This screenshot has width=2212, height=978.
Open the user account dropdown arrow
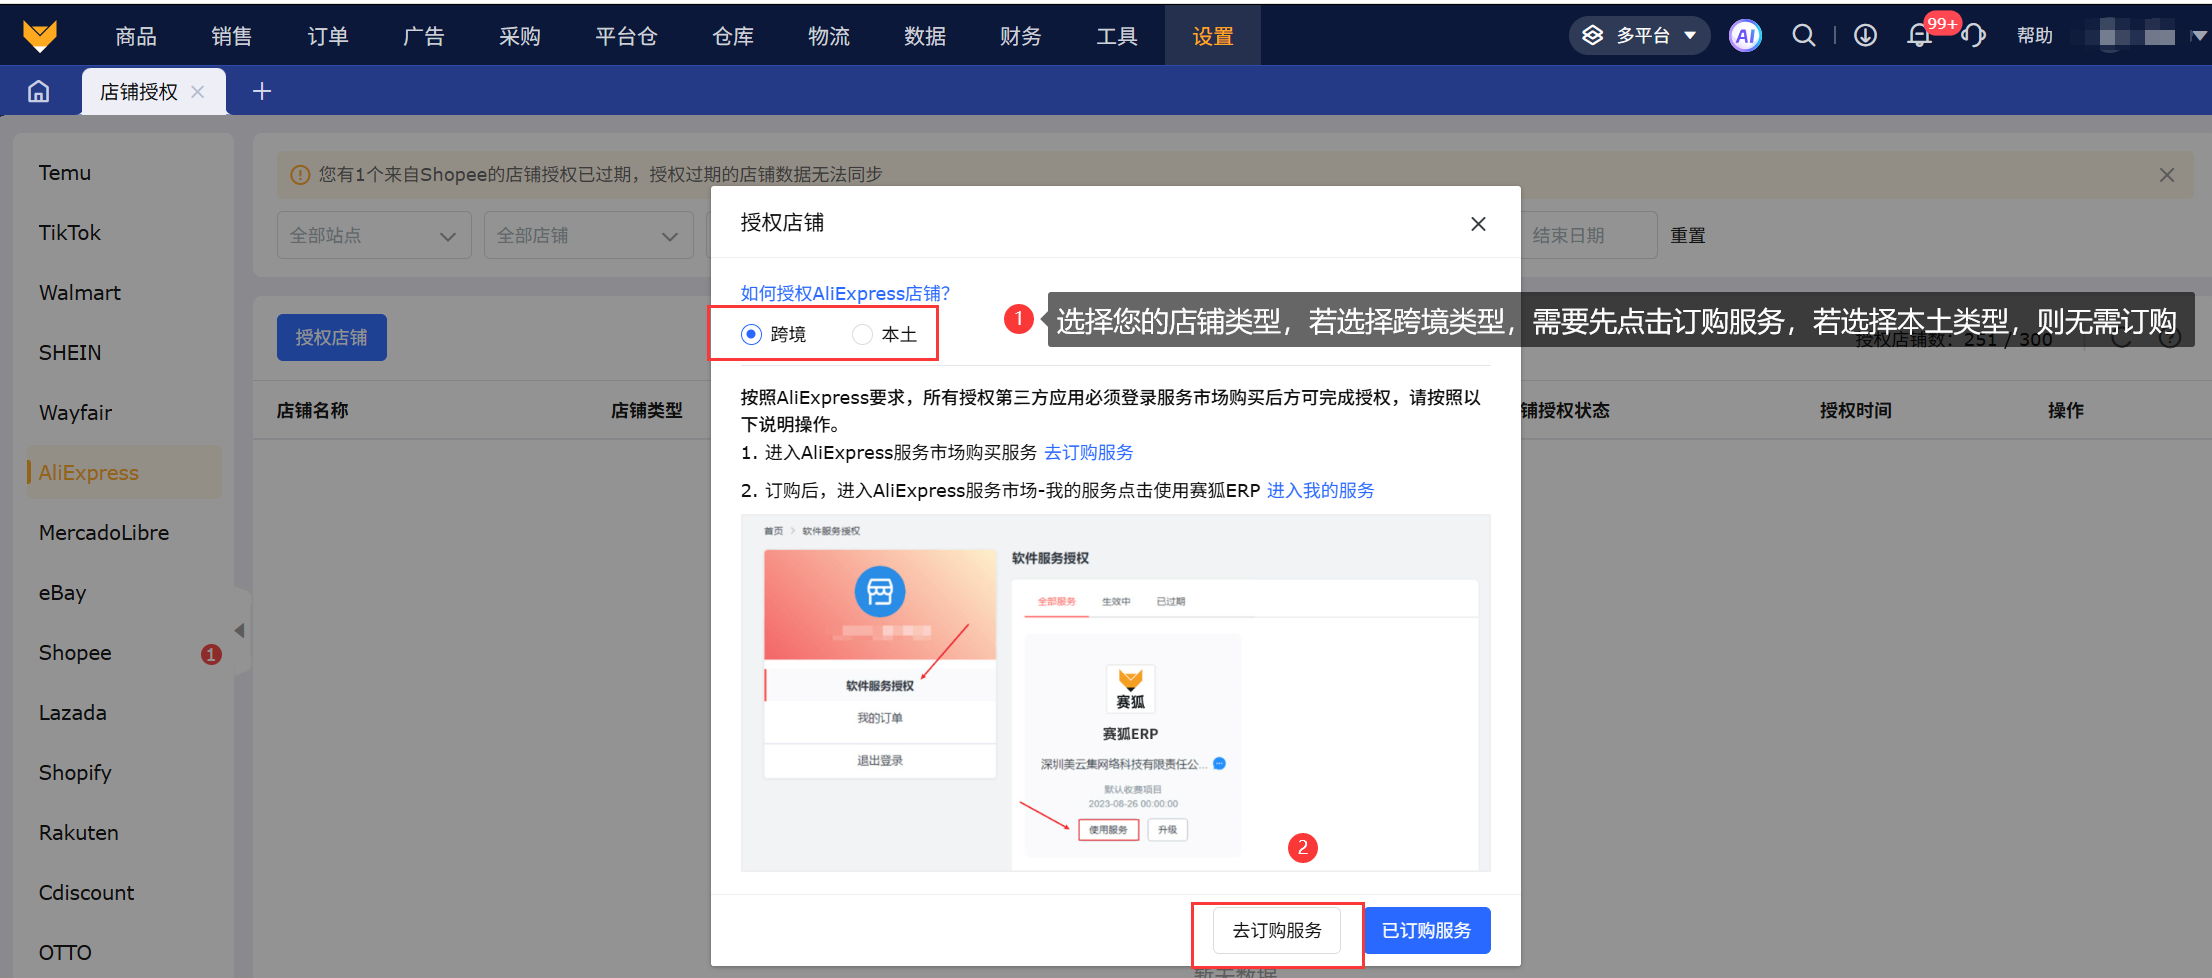point(2198,36)
